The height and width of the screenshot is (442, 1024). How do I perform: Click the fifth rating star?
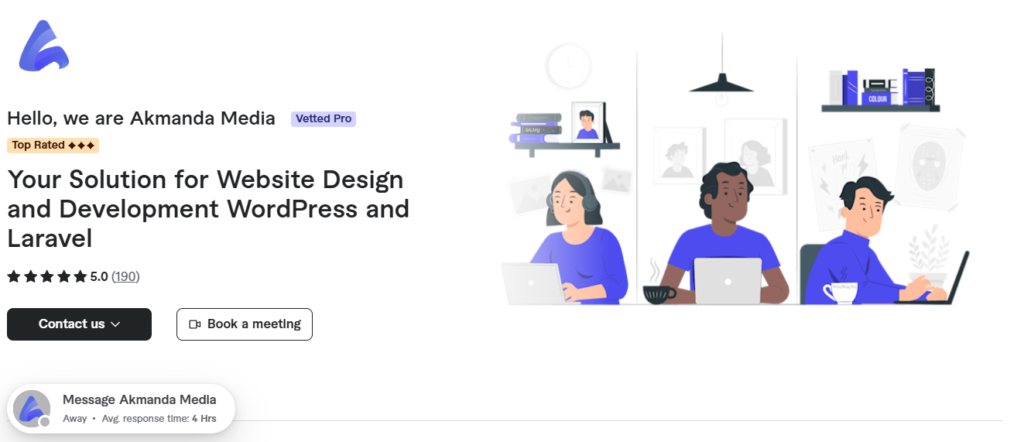tap(80, 277)
